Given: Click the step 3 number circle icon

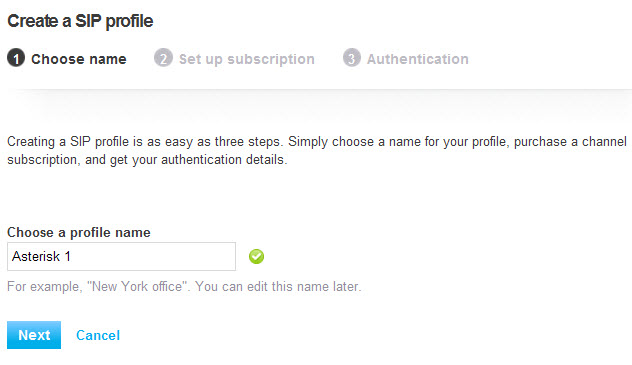Looking at the screenshot, I should (352, 58).
